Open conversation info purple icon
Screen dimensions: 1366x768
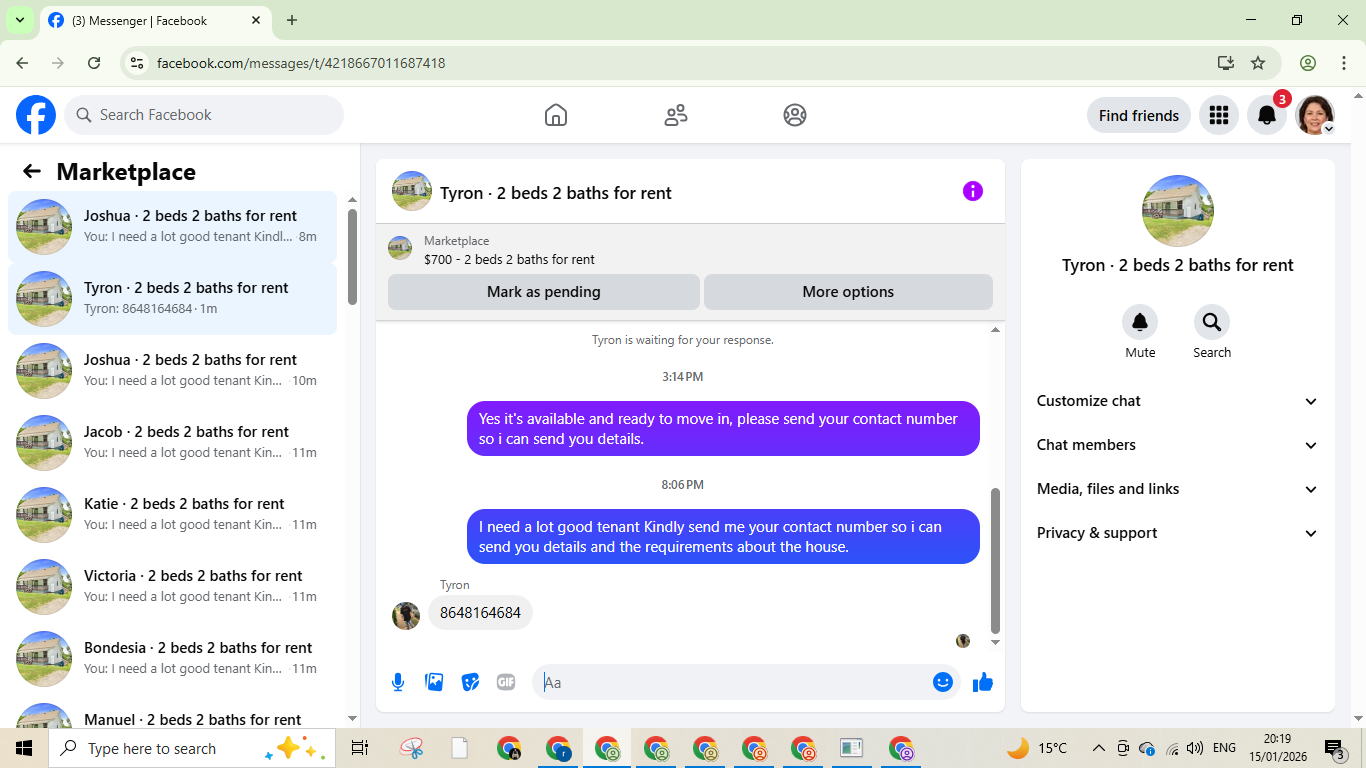(973, 191)
